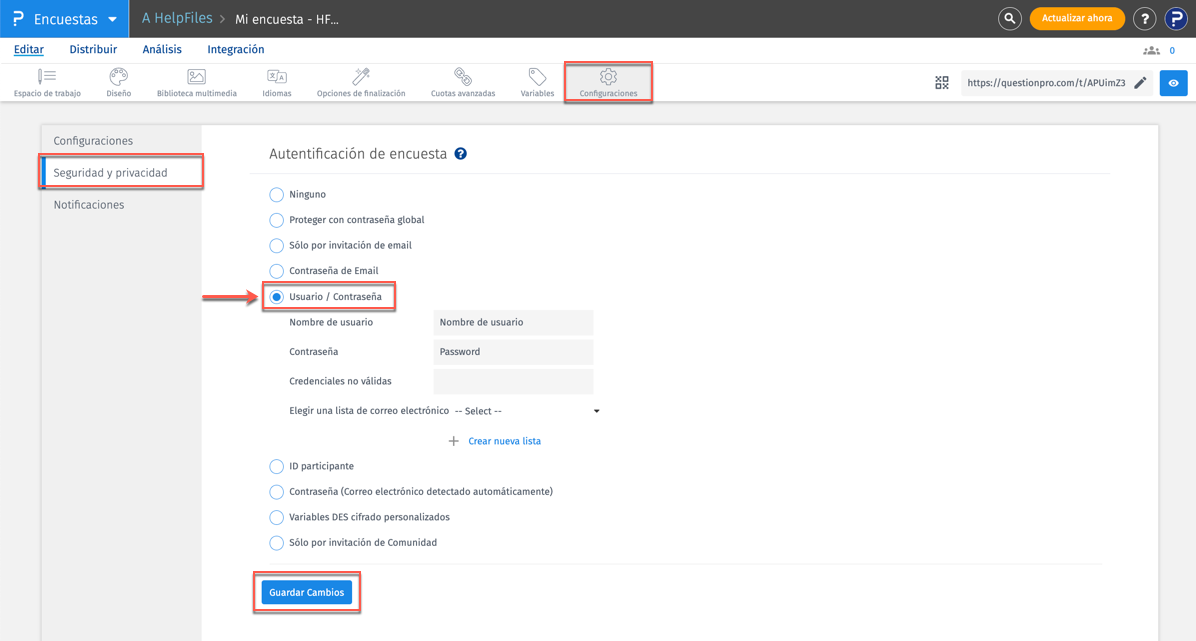Open Opciones de finalización icon
1196x641 pixels.
tap(361, 76)
